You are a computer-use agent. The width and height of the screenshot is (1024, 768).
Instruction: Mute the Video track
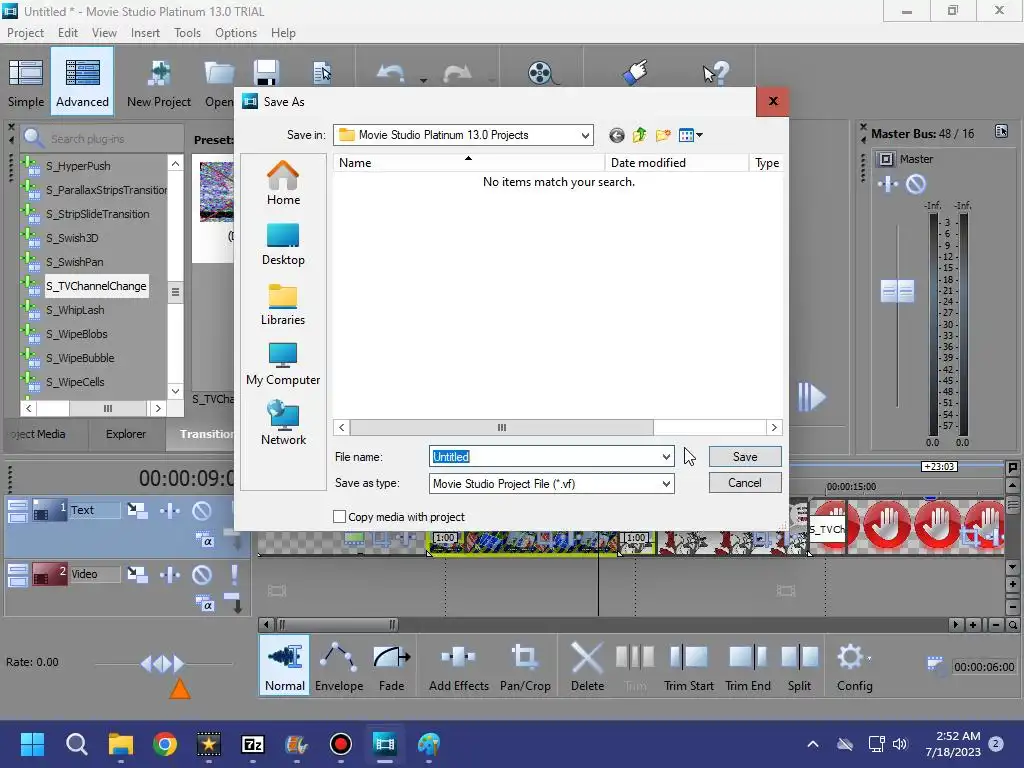tap(202, 574)
